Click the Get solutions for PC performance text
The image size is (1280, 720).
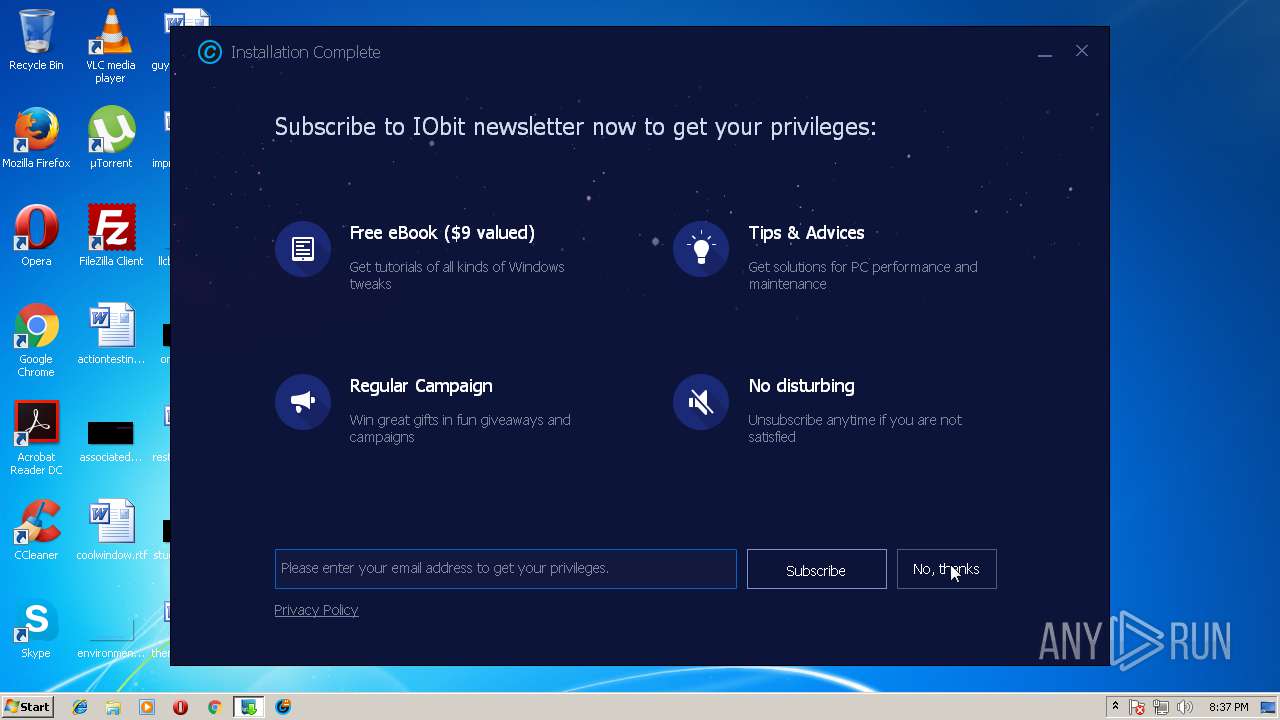(863, 275)
